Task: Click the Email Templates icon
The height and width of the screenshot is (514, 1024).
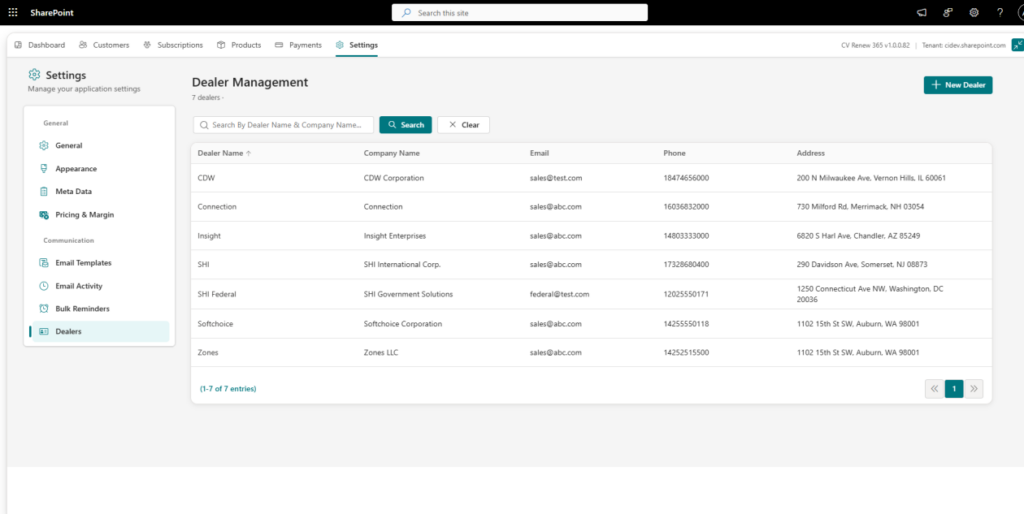Action: 44,263
